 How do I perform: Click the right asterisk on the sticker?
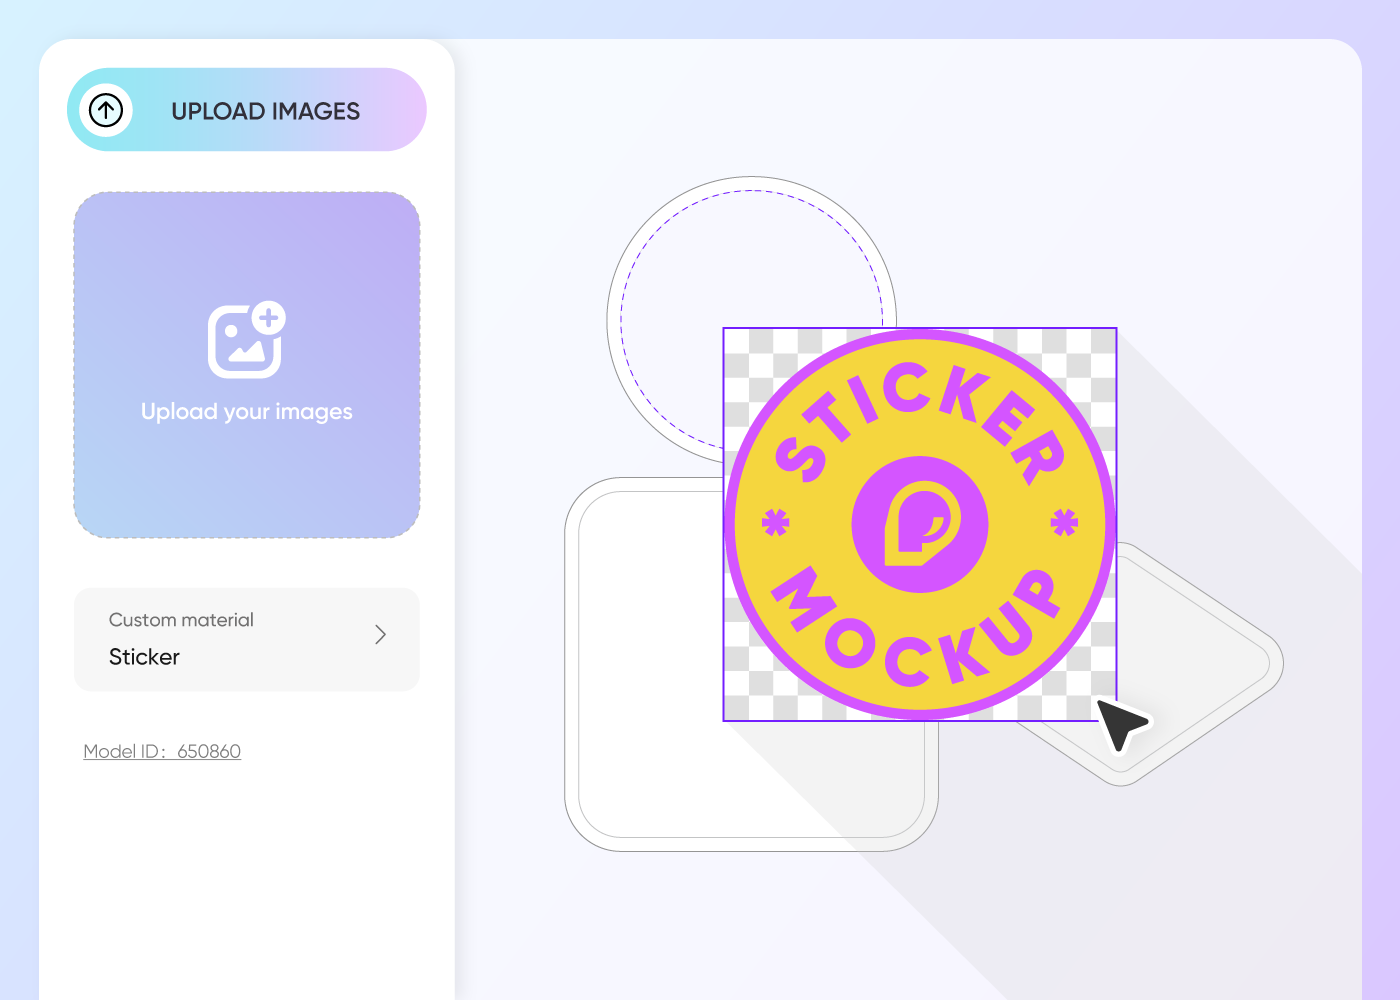coord(1064,522)
